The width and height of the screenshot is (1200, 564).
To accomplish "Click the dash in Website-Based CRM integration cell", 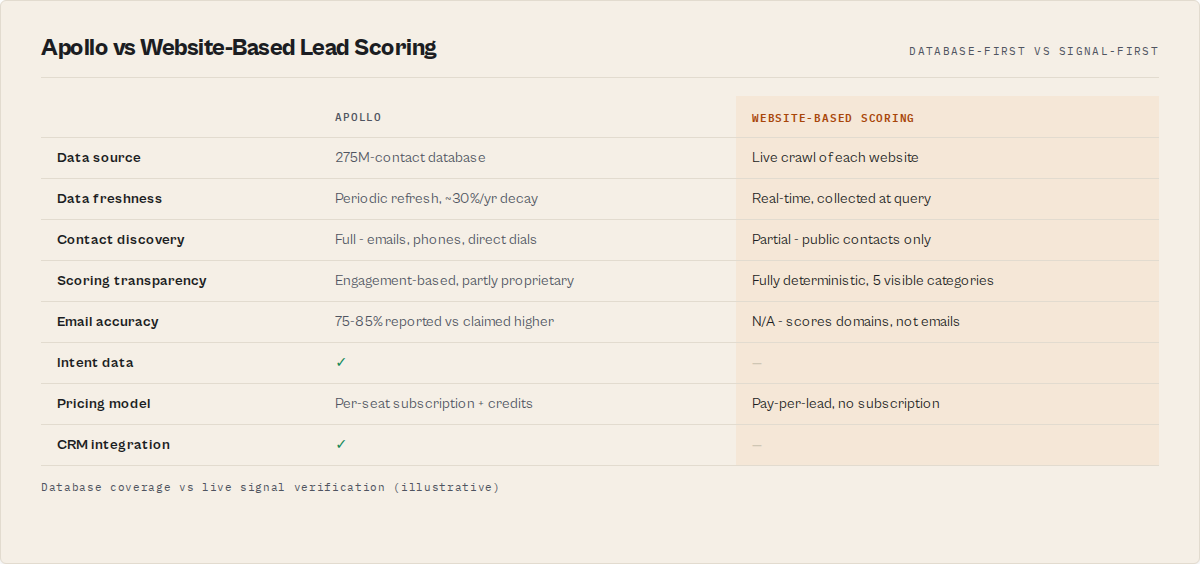I will pyautogui.click(x=757, y=445).
